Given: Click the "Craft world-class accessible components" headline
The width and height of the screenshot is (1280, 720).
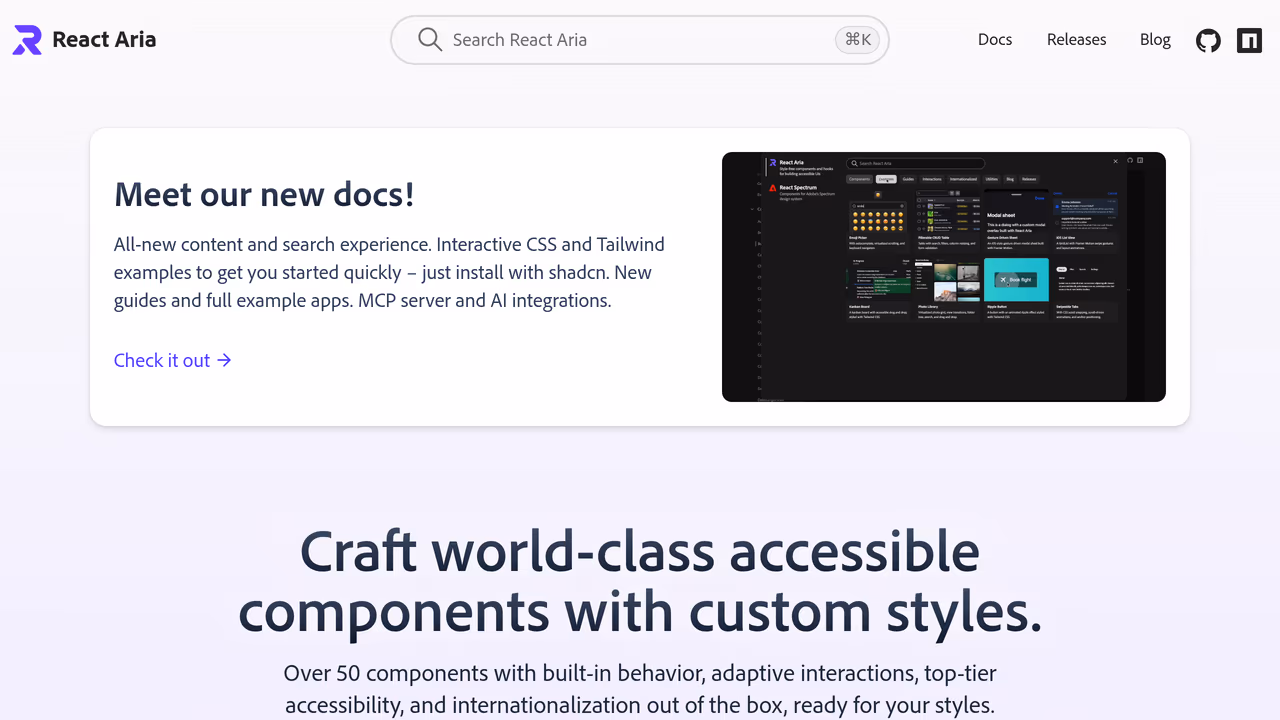Looking at the screenshot, I should pos(640,580).
